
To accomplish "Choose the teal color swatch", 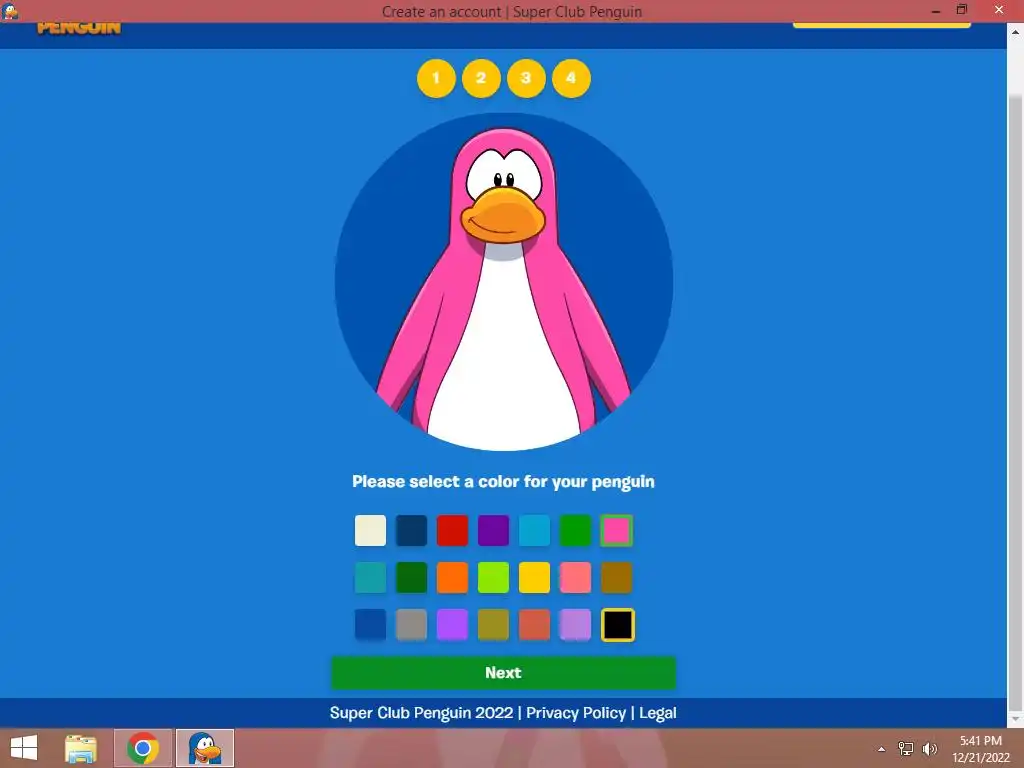I will (x=370, y=577).
